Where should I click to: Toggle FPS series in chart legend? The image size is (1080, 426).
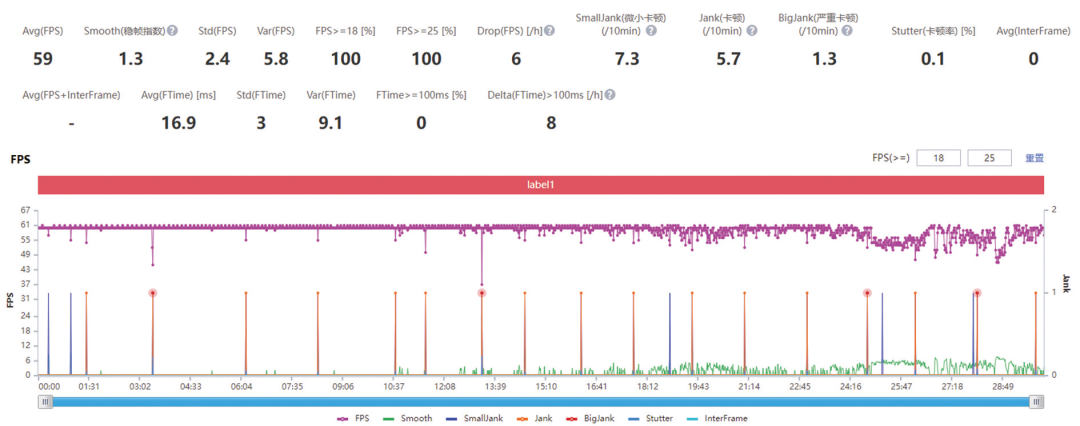coord(353,418)
